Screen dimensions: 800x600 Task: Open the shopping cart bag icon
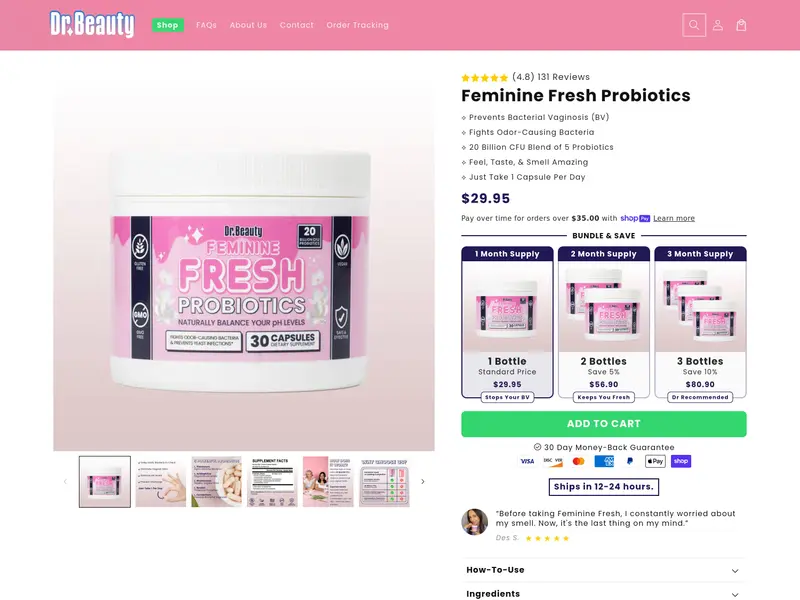point(741,25)
